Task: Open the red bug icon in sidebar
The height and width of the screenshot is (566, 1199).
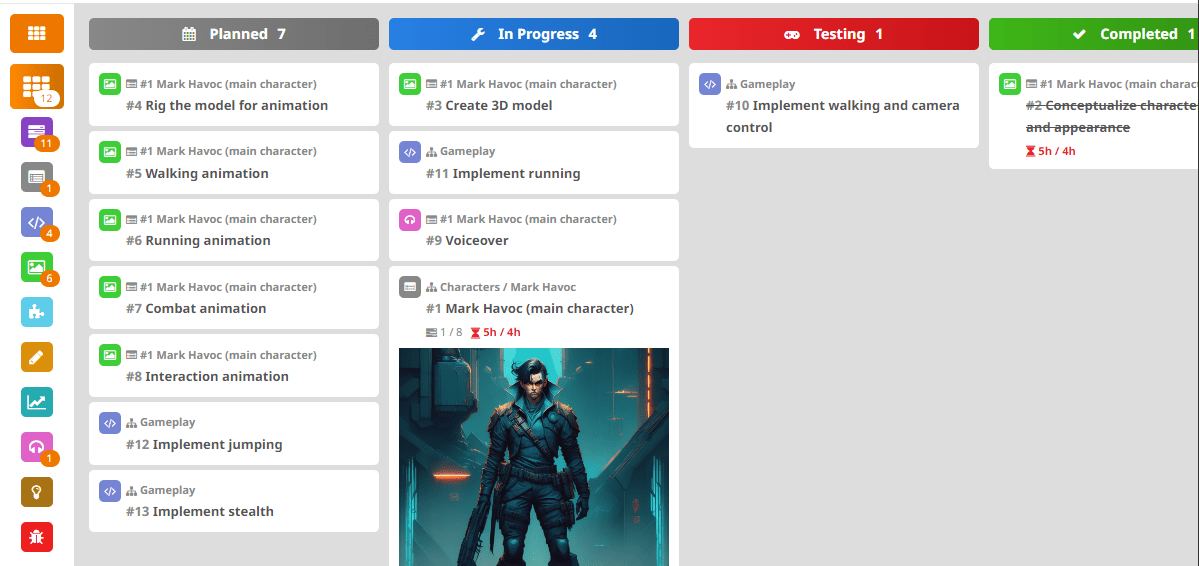Action: point(37,537)
